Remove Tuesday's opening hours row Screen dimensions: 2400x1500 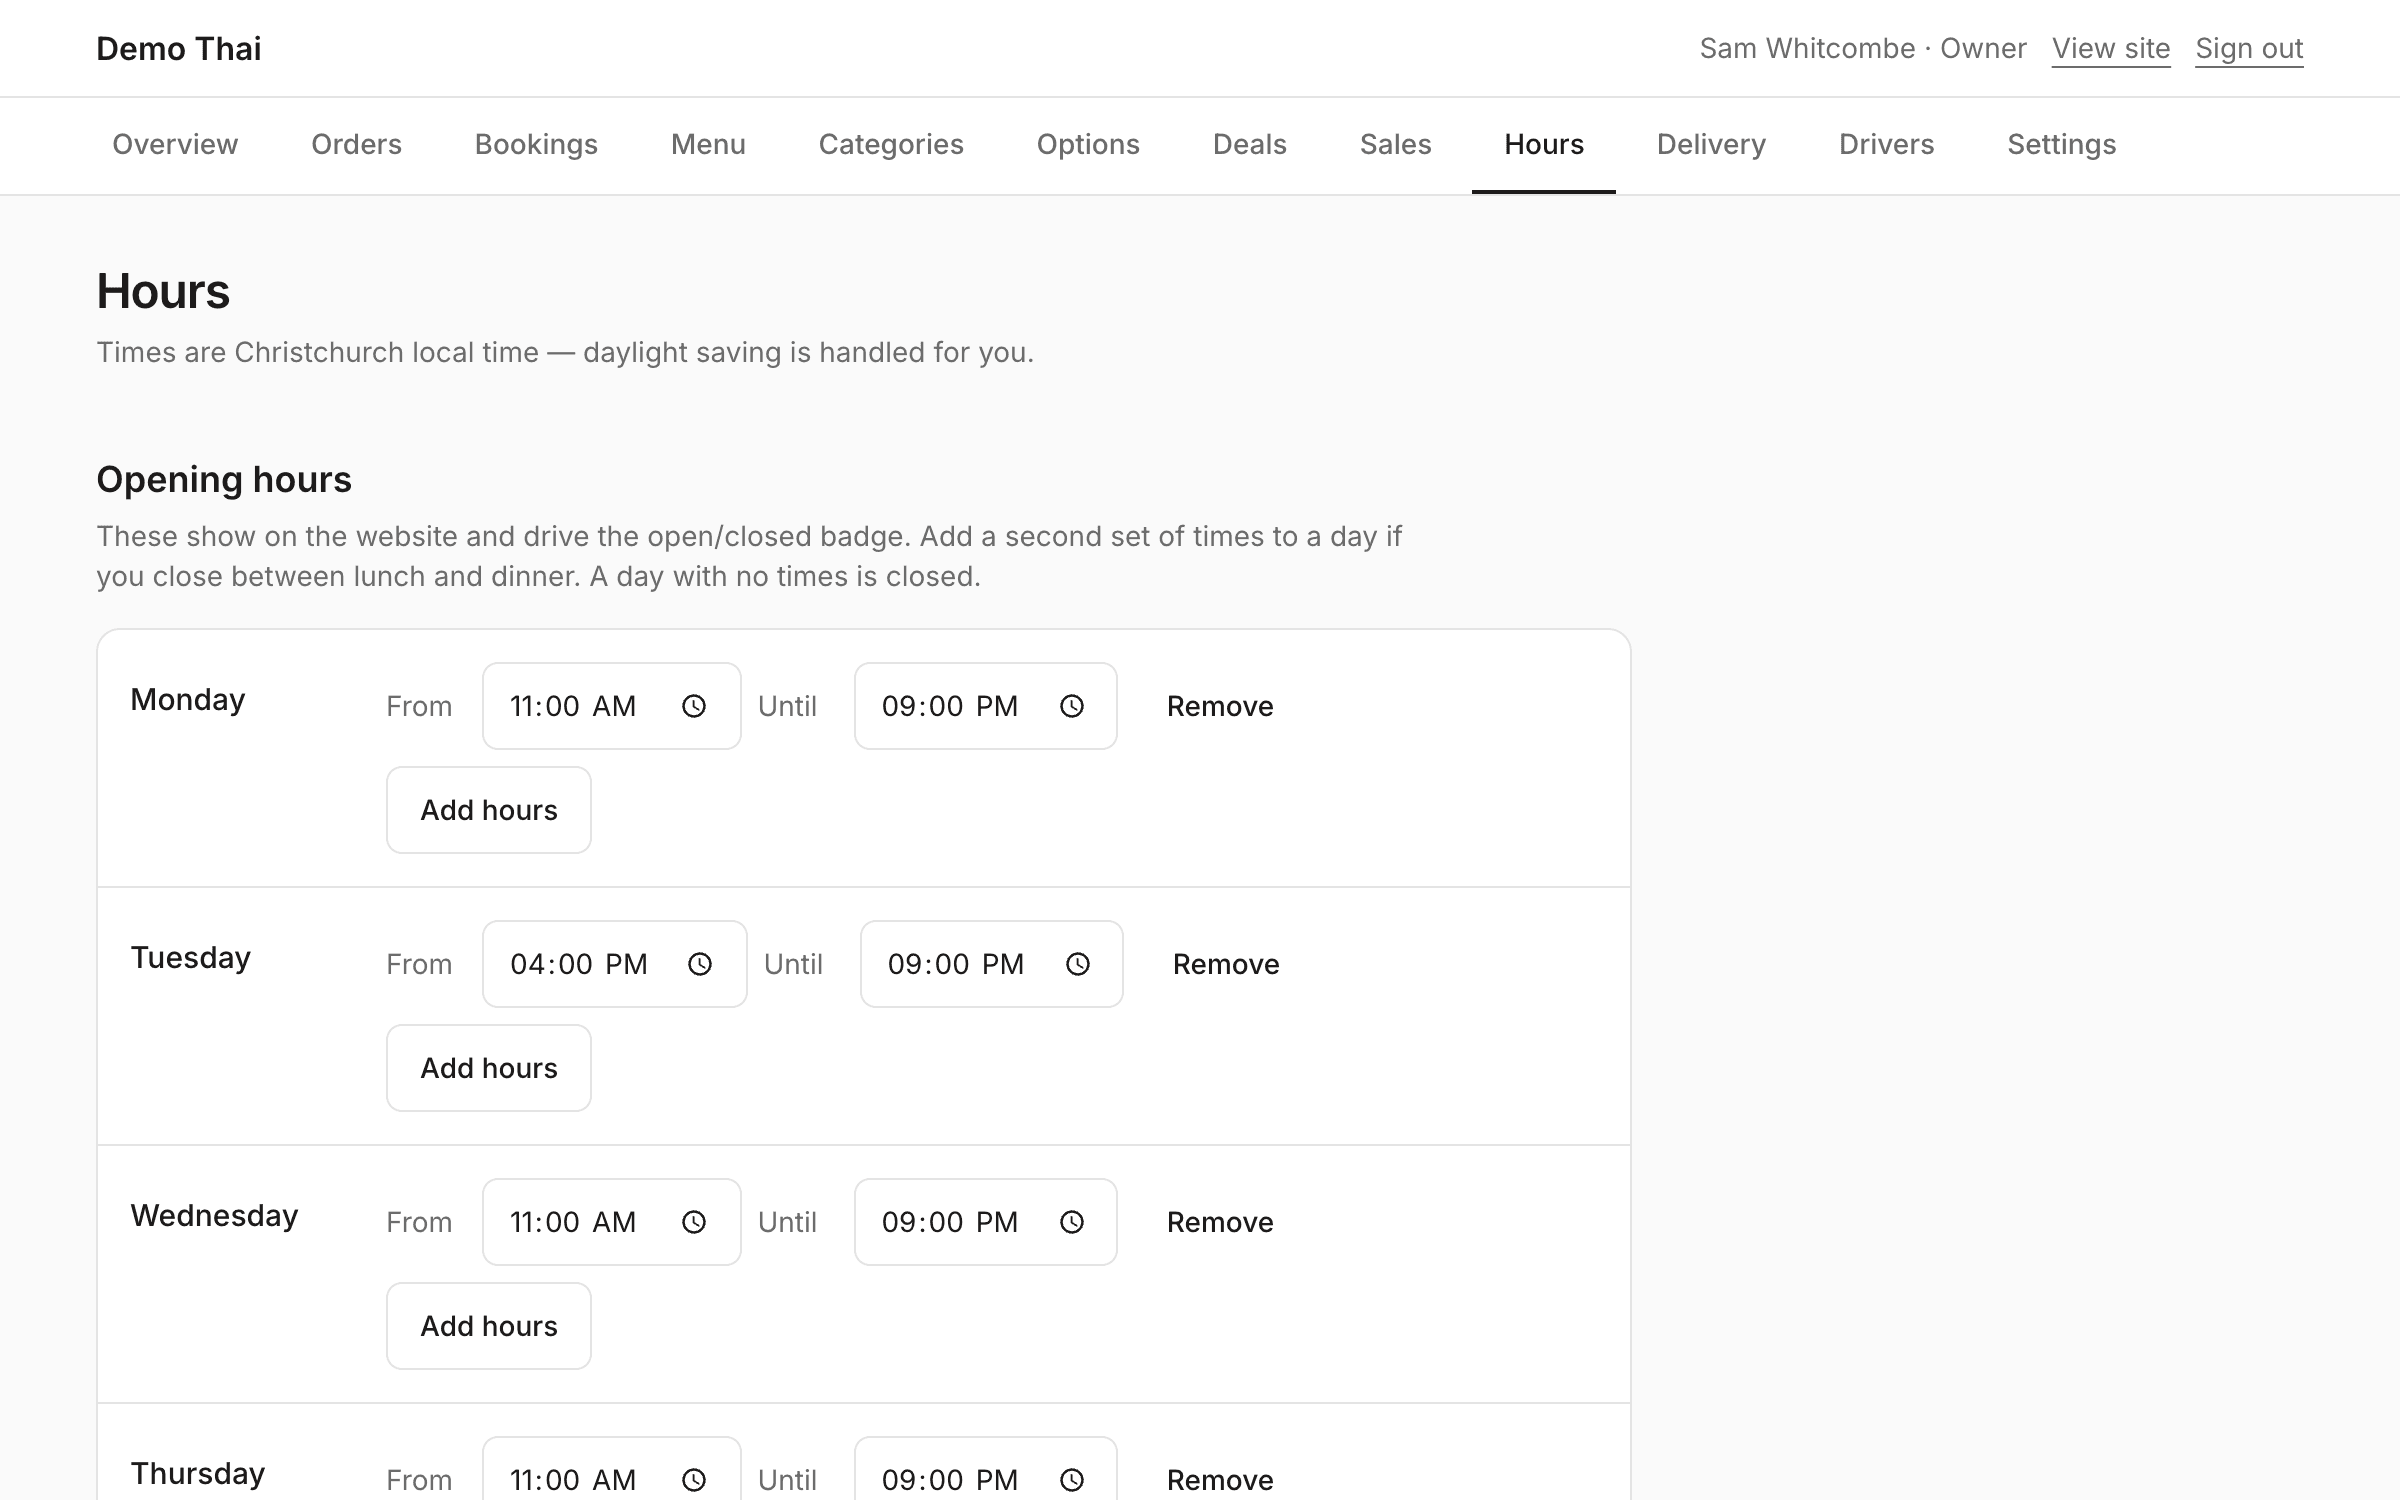[x=1226, y=964]
